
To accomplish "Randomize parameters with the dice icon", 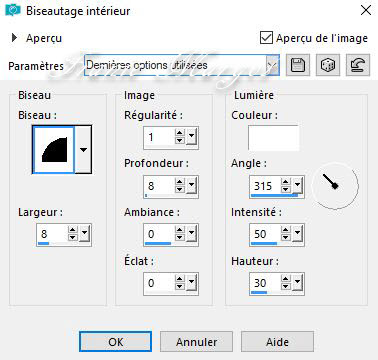I will [328, 65].
